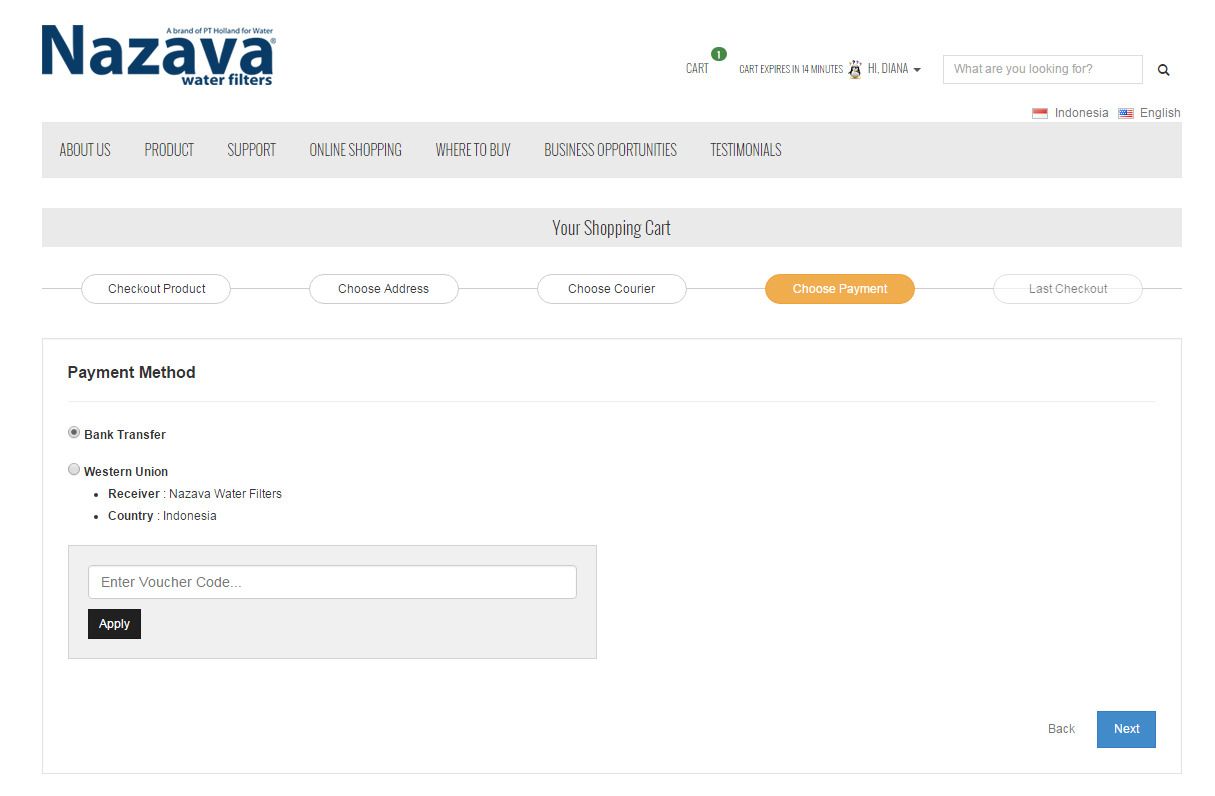1215x796 pixels.
Task: Go to Online Shopping menu
Action: point(355,150)
